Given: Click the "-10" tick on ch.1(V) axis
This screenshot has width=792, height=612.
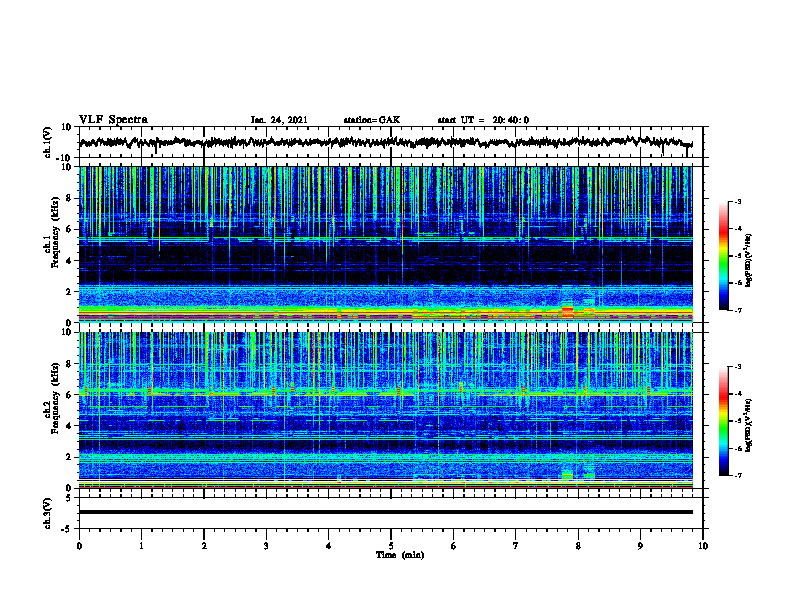Looking at the screenshot, I should [x=65, y=158].
